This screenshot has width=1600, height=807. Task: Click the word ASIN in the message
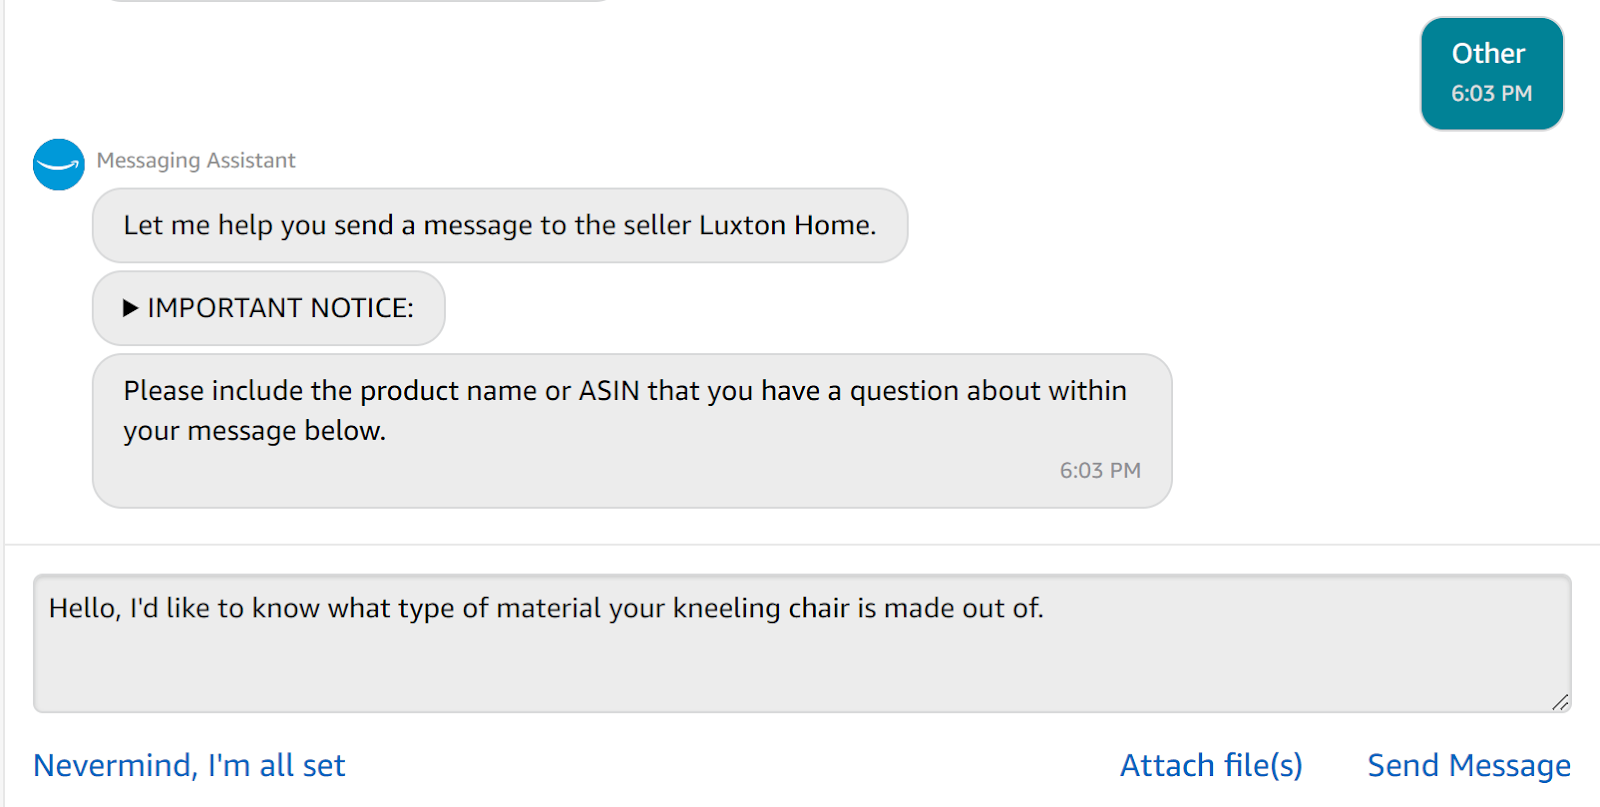pos(609,391)
